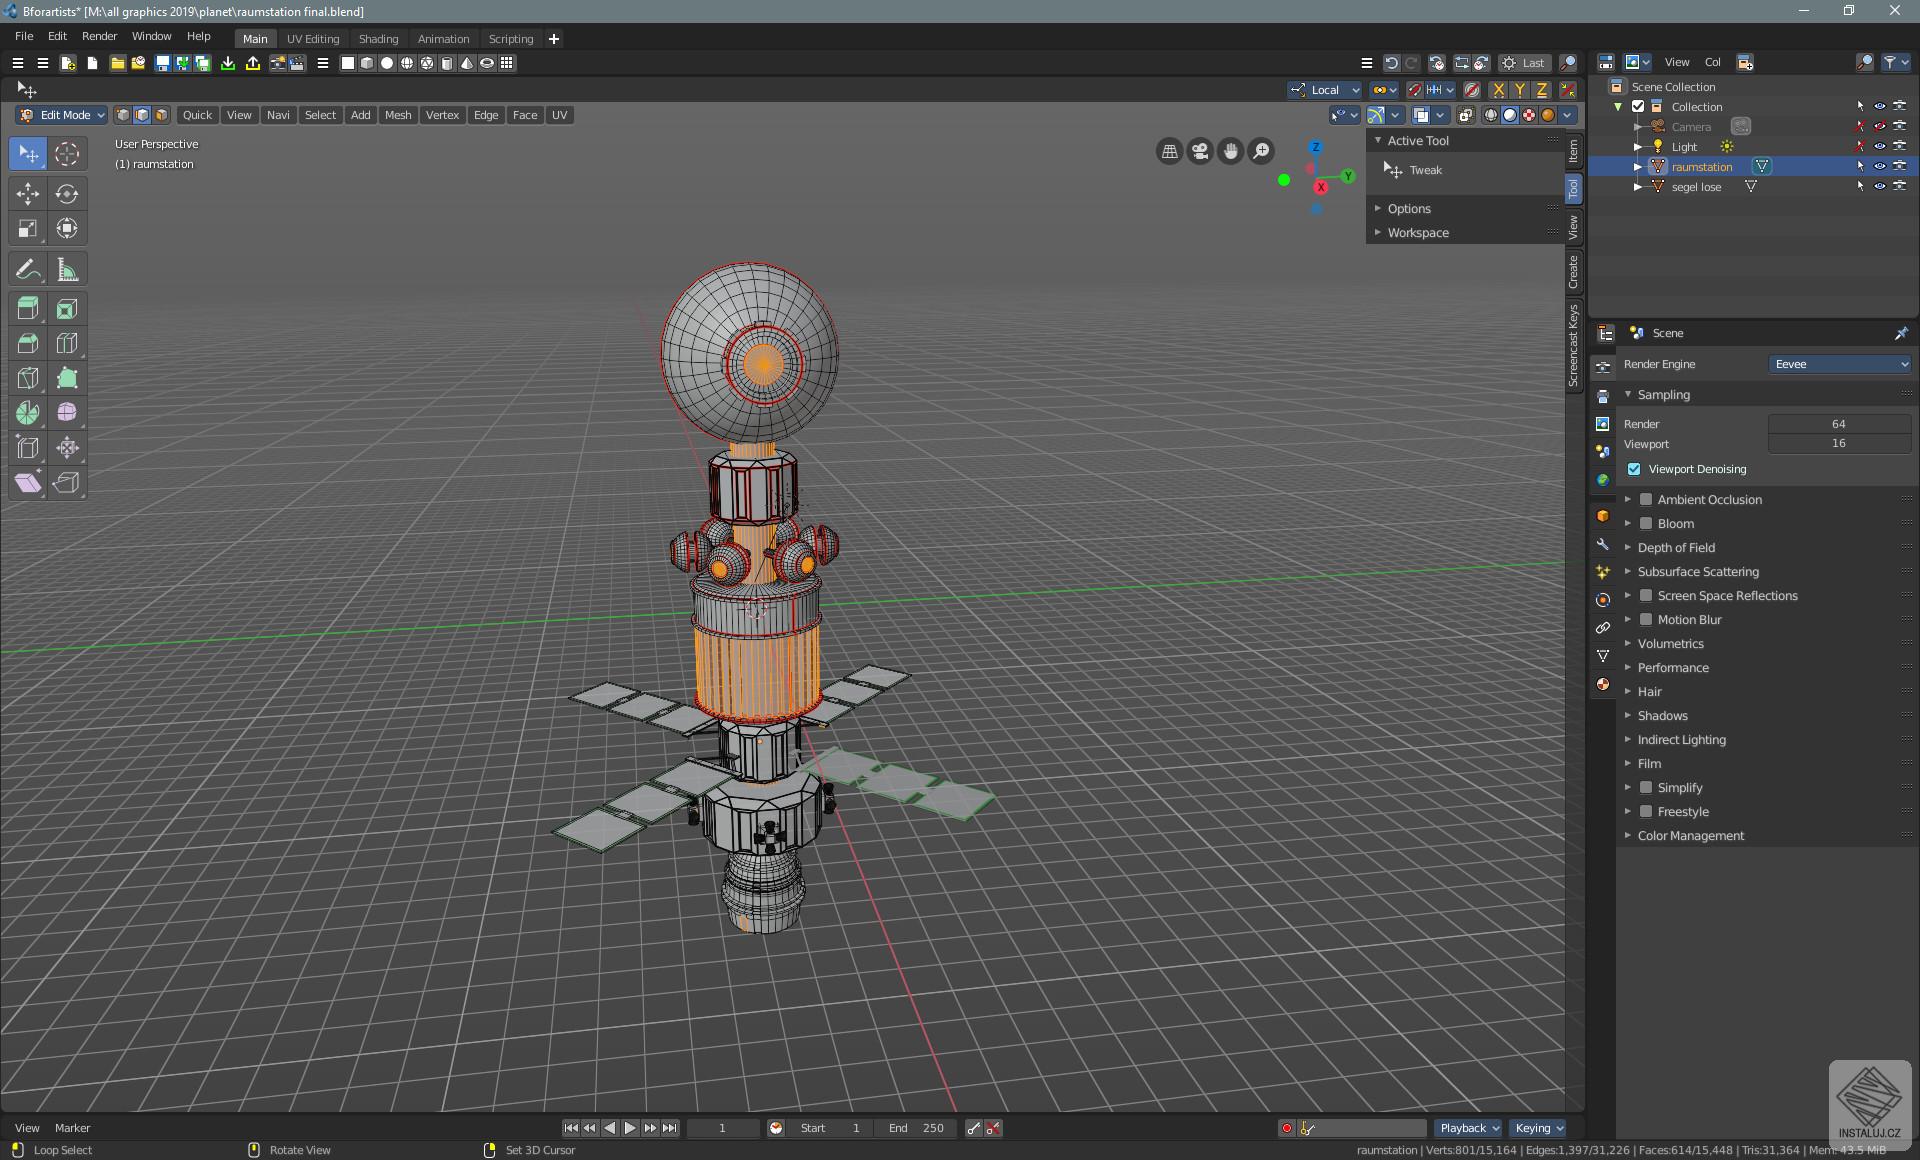The image size is (1920, 1160).
Task: Select the Rotate tool in toolbar
Action: 67,193
